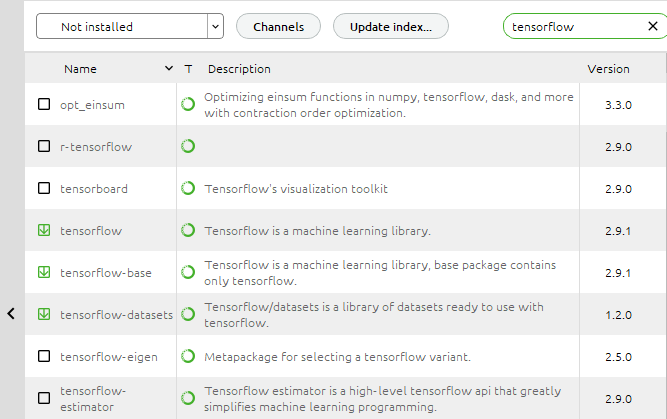
Task: Focus the tensorflow search input field
Action: (x=576, y=26)
